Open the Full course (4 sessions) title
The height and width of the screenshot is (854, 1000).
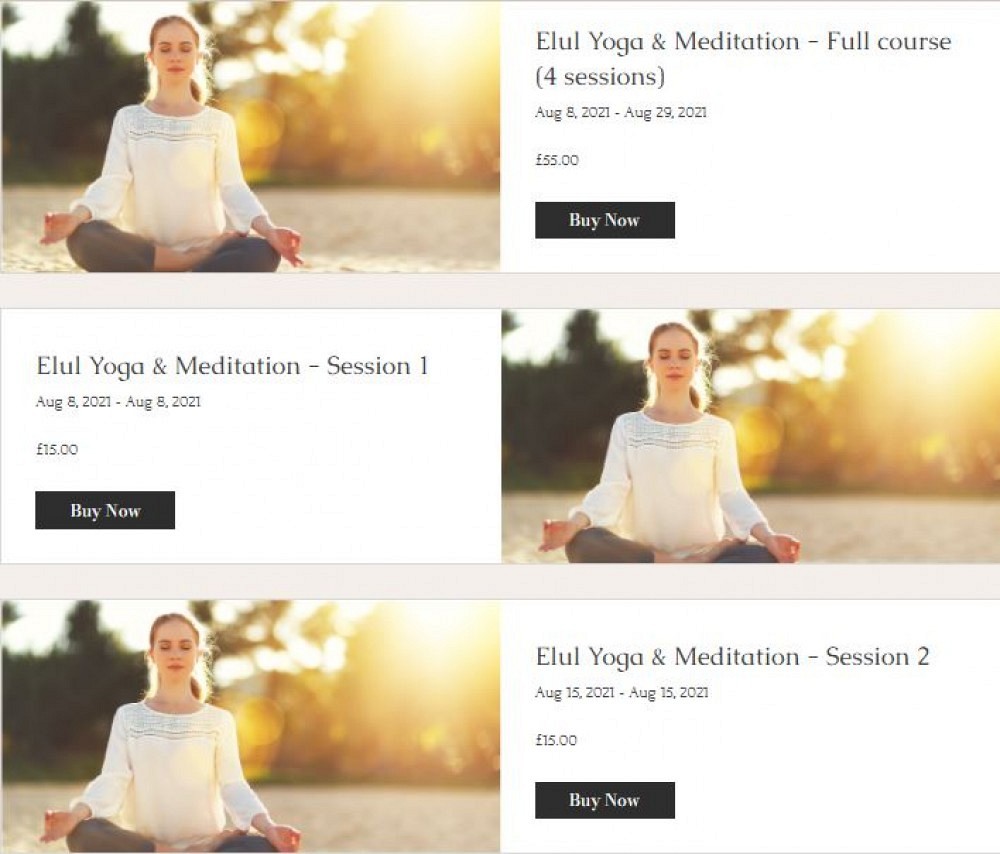[743, 59]
